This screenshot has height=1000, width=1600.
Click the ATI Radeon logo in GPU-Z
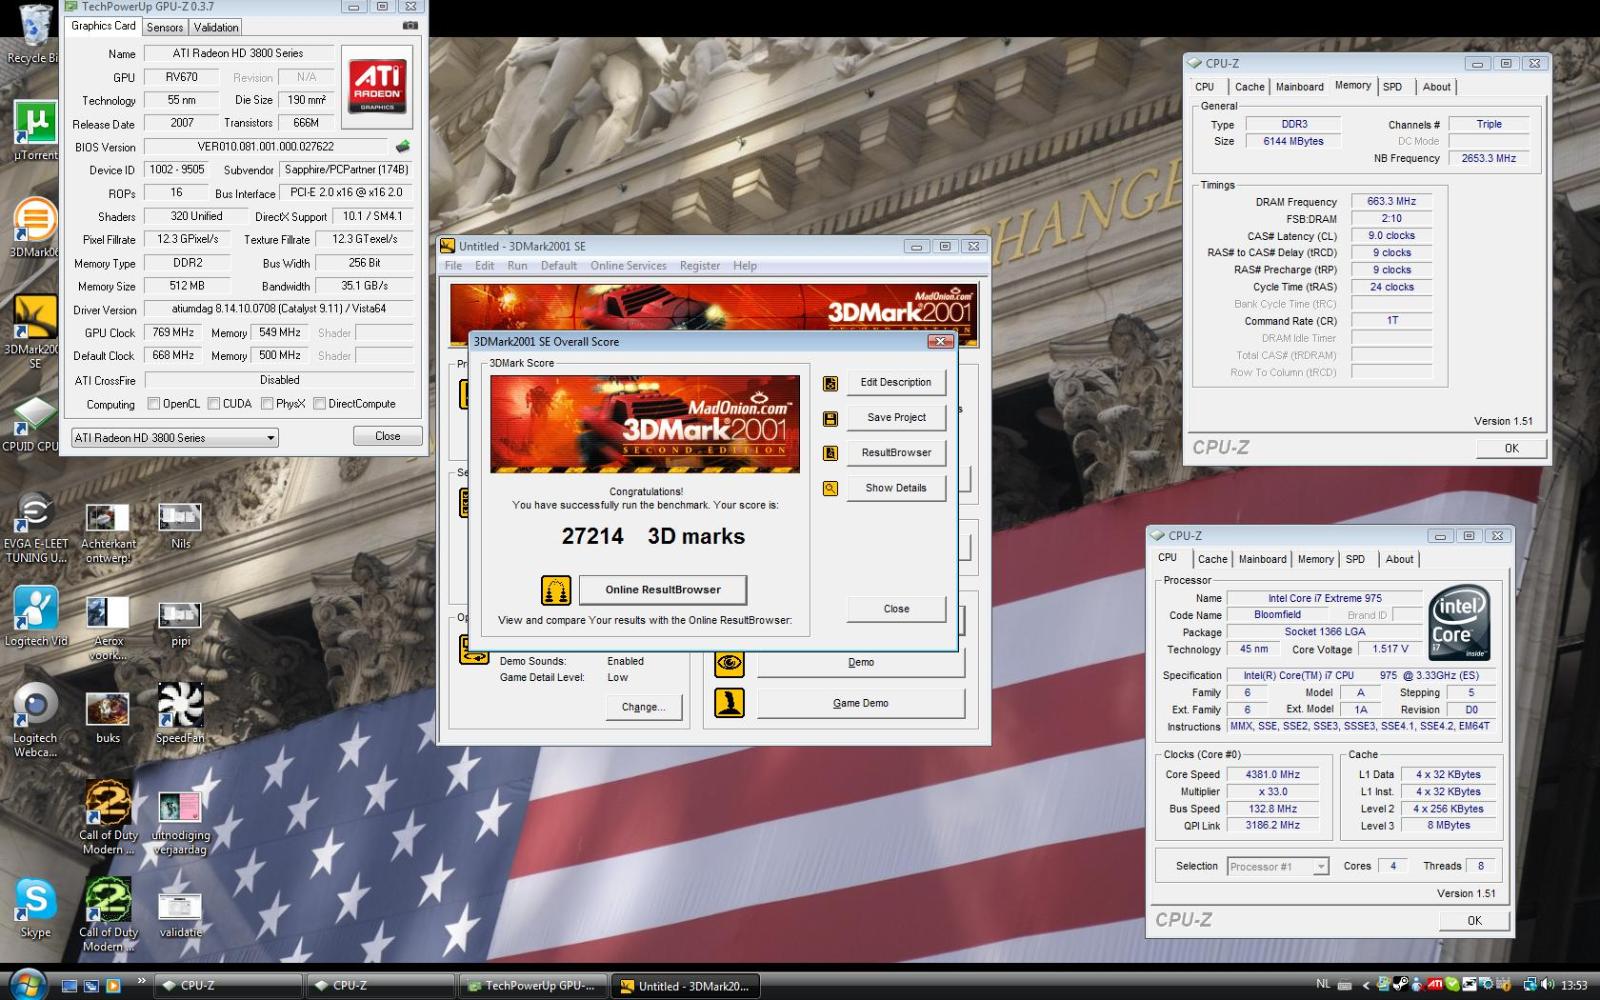pos(377,86)
